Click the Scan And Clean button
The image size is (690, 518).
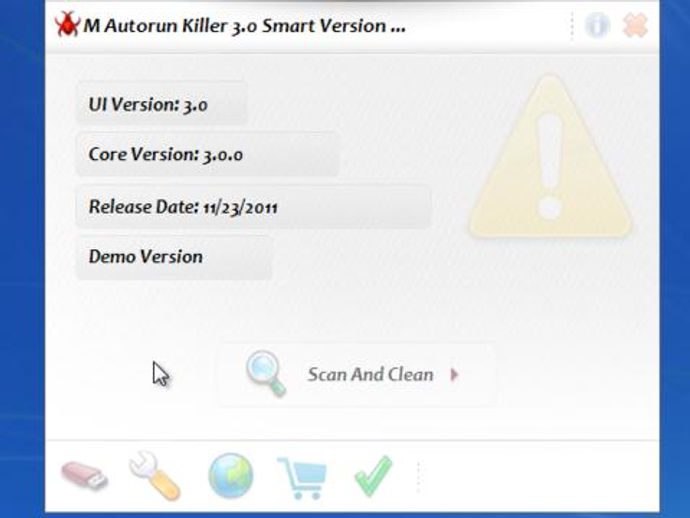tap(357, 375)
